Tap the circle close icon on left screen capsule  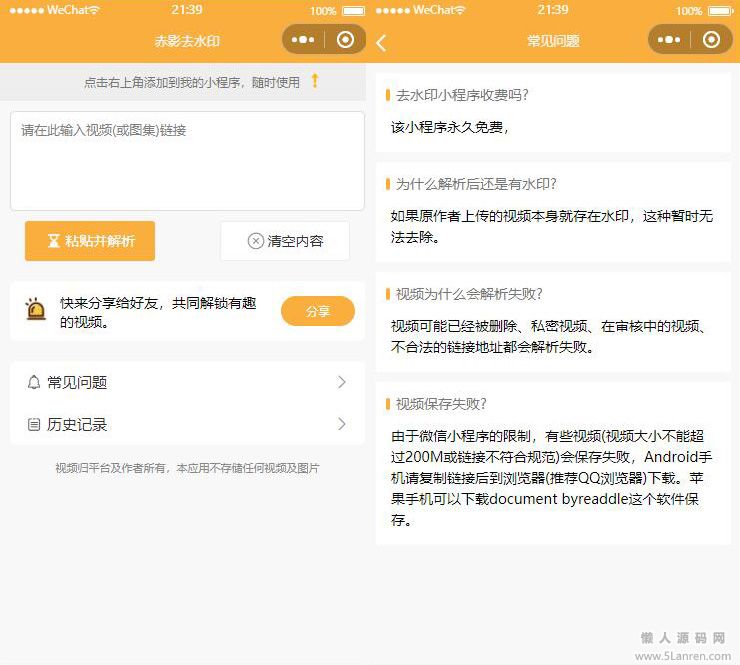tap(345, 40)
